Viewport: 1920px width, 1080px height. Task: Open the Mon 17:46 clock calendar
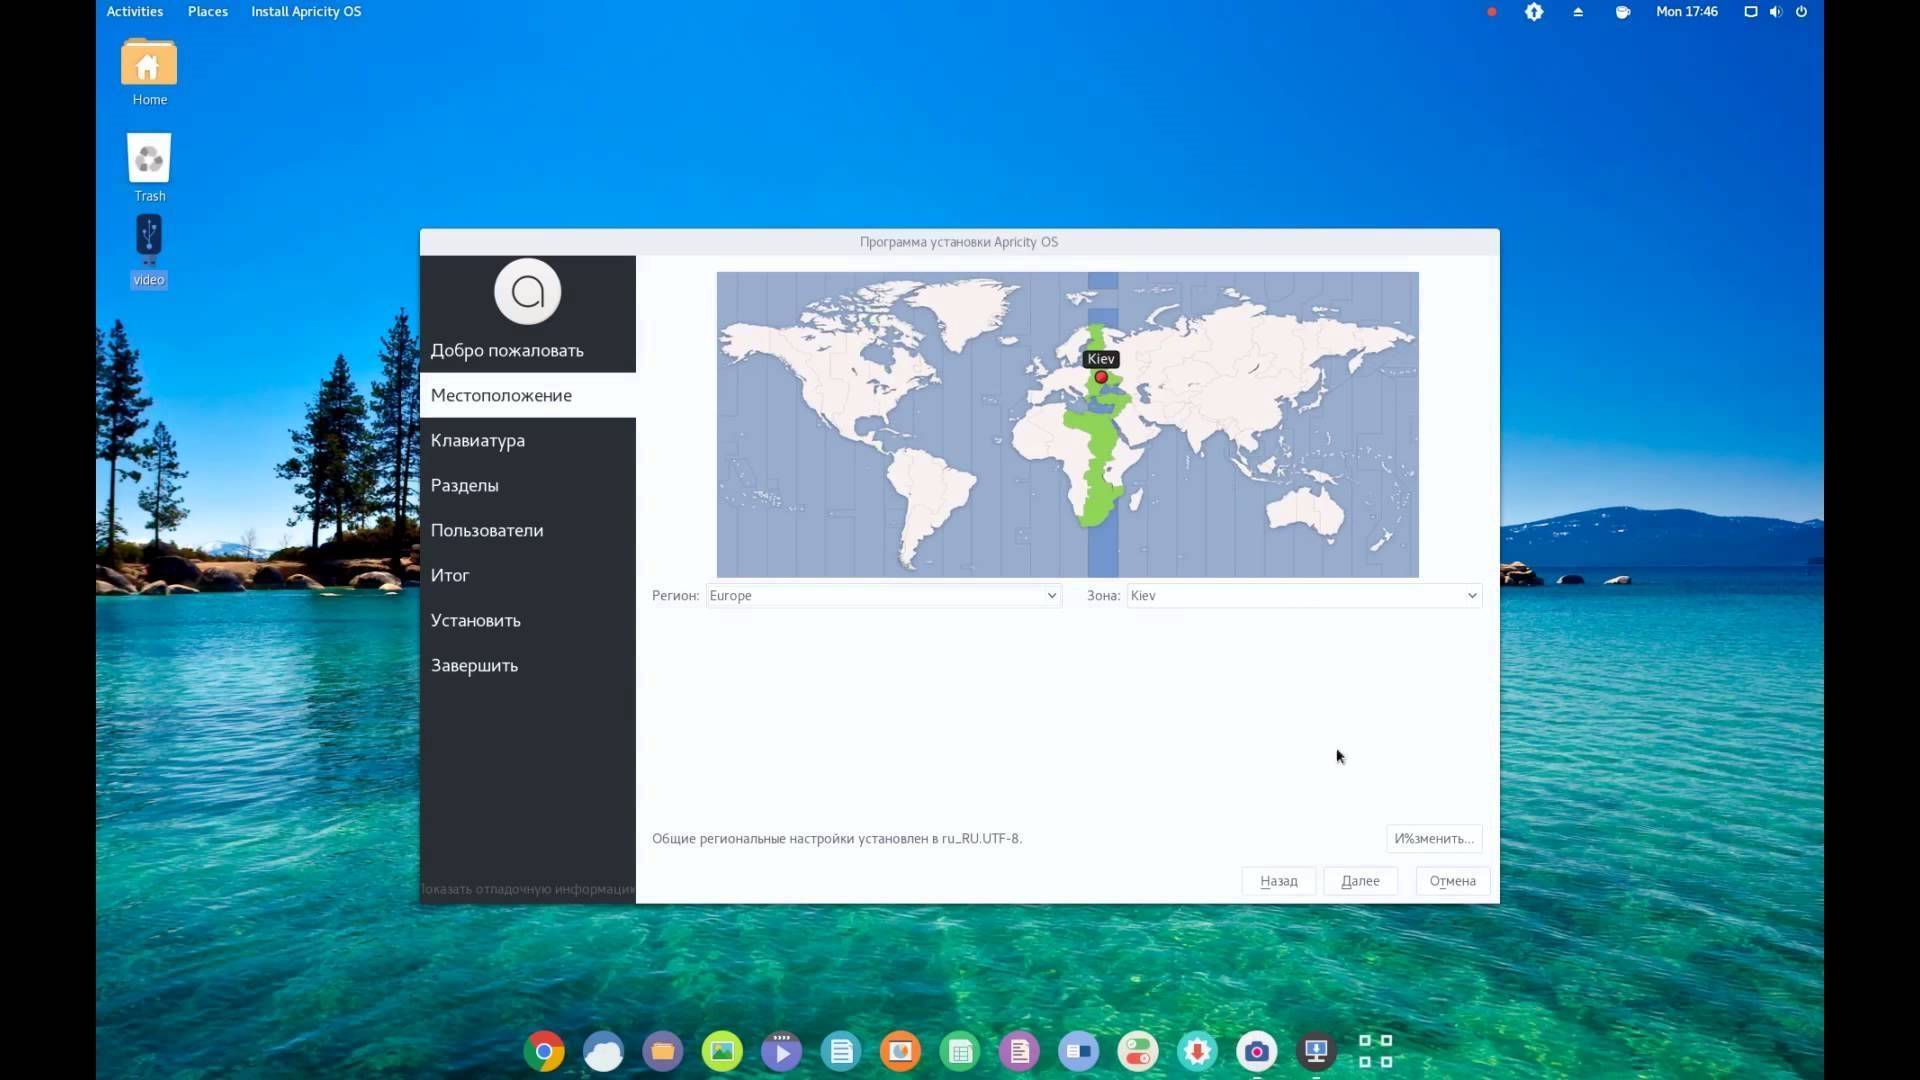point(1687,12)
